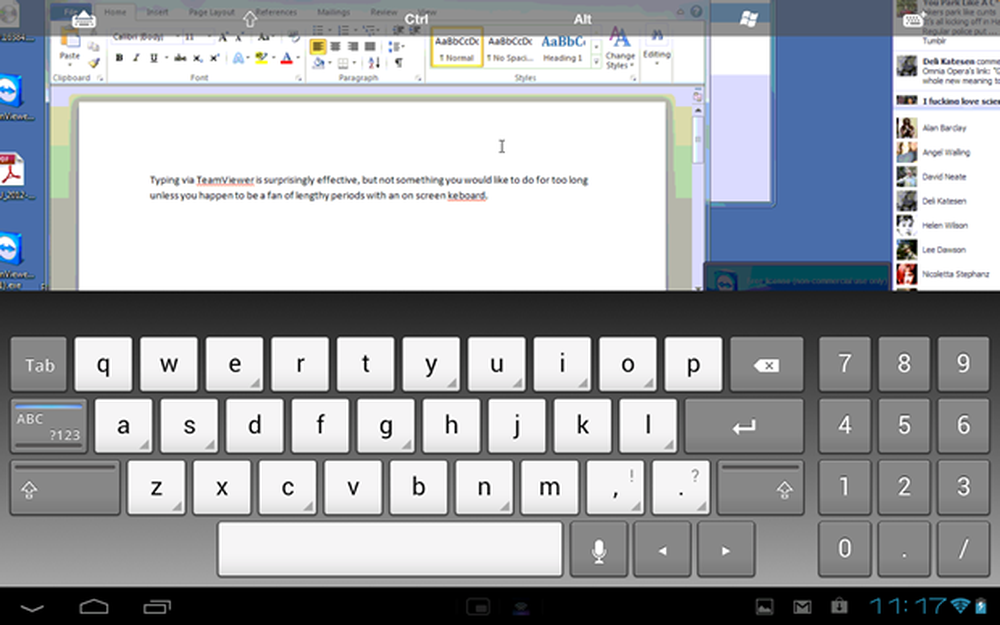Open the Mailings ribbon tab
The height and width of the screenshot is (625, 1000).
(x=333, y=11)
